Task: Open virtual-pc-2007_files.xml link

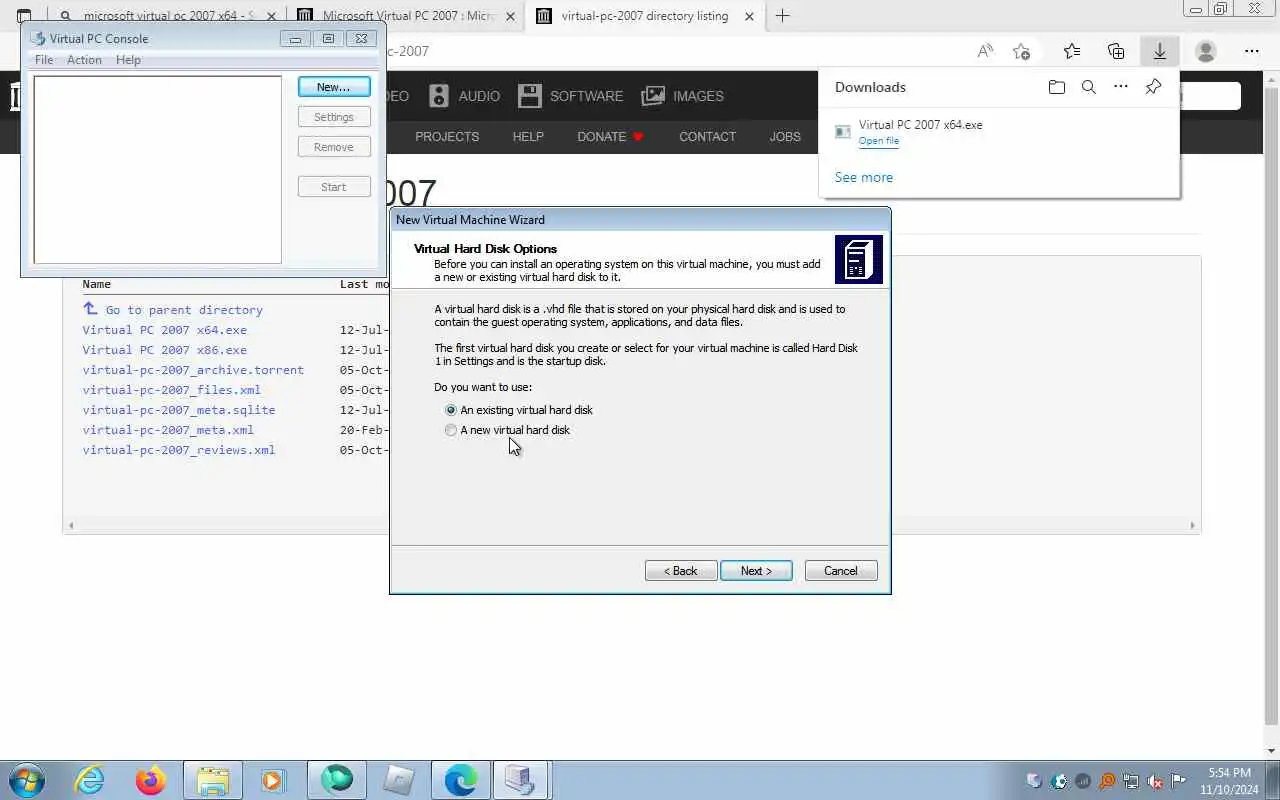Action: pos(171,390)
